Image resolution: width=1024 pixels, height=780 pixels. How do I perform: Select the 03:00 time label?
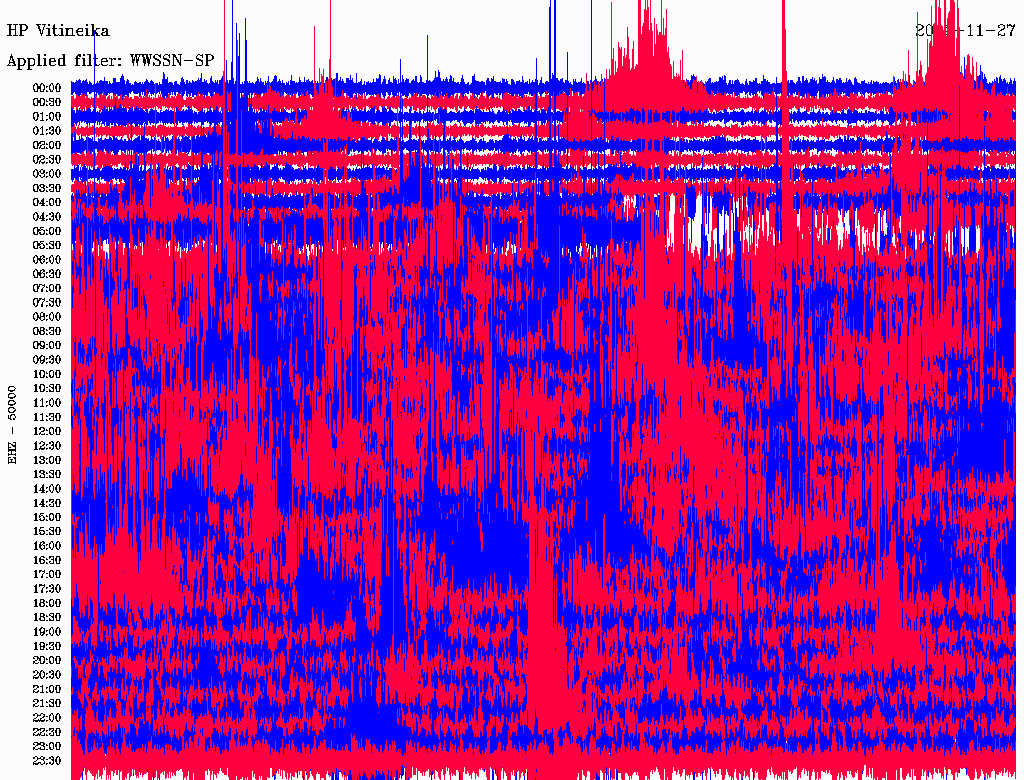pyautogui.click(x=47, y=174)
